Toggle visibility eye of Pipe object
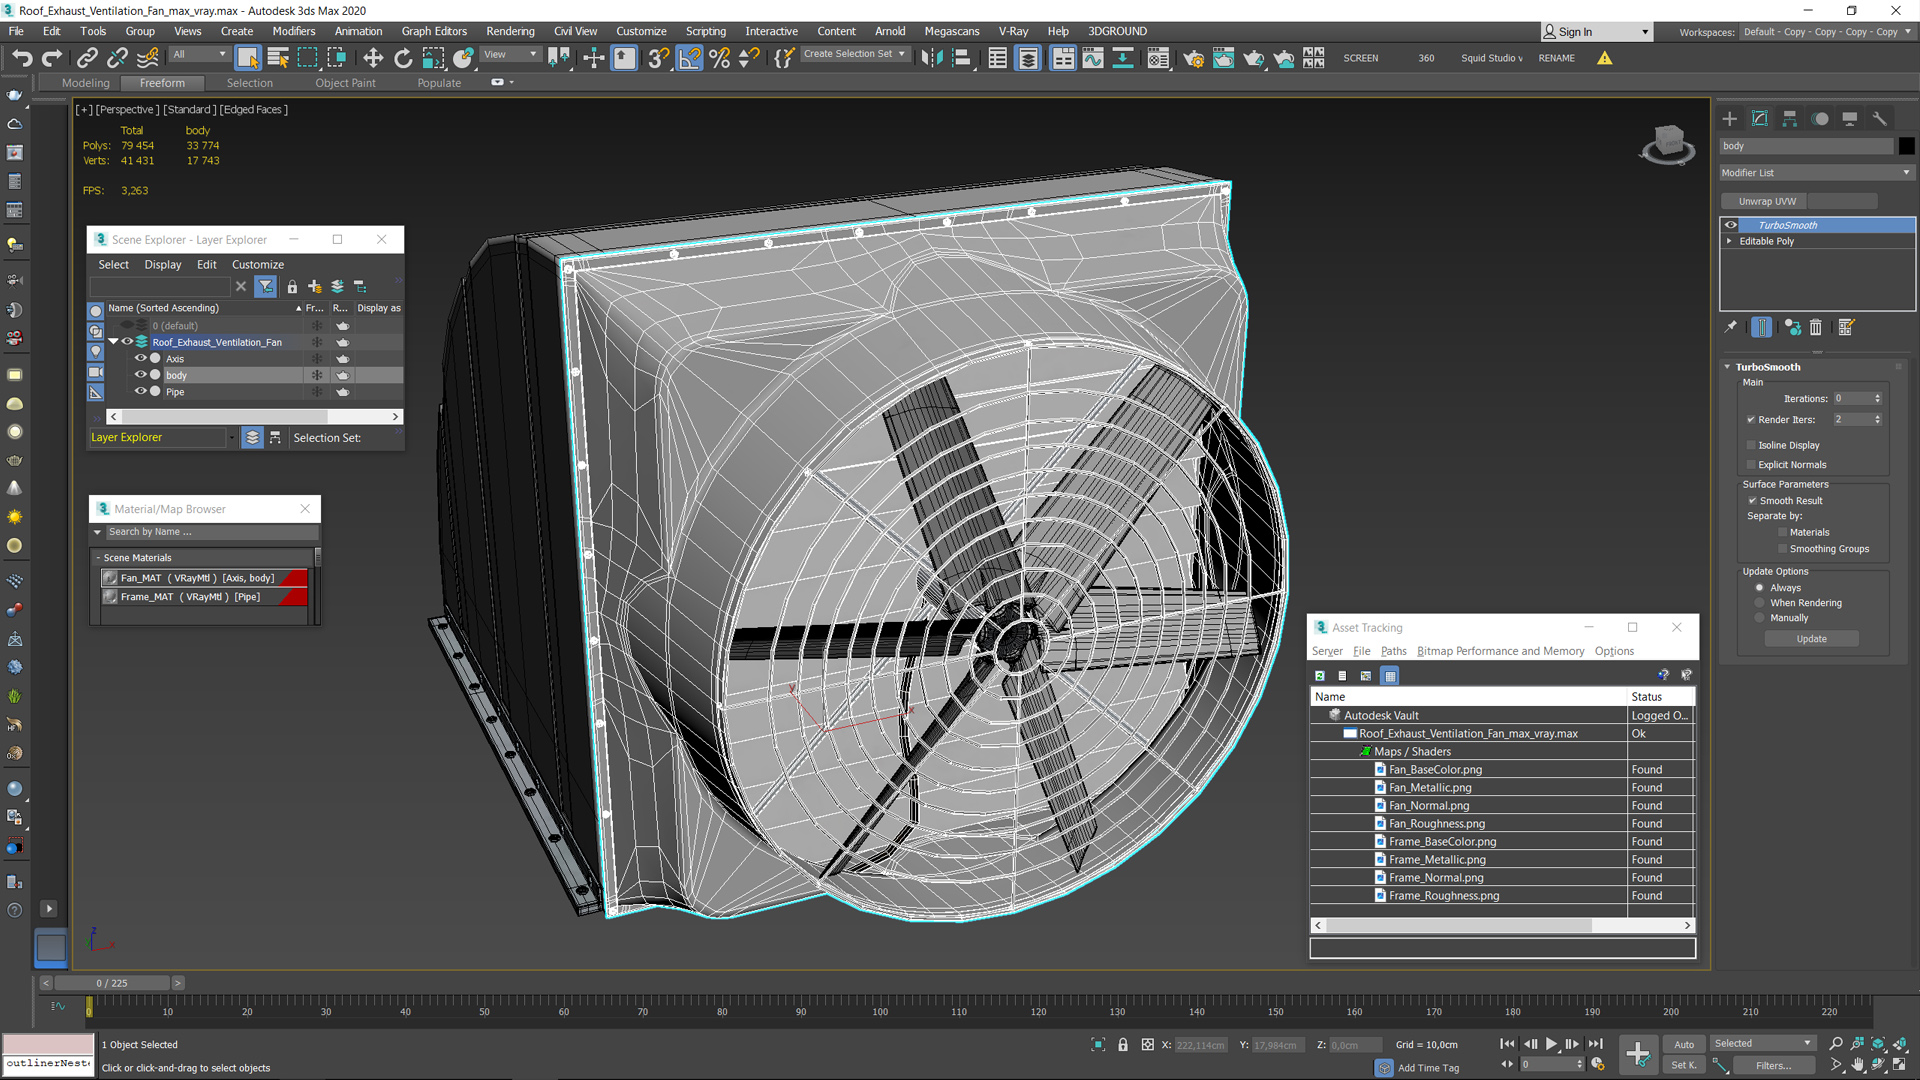The height and width of the screenshot is (1080, 1920). click(141, 391)
